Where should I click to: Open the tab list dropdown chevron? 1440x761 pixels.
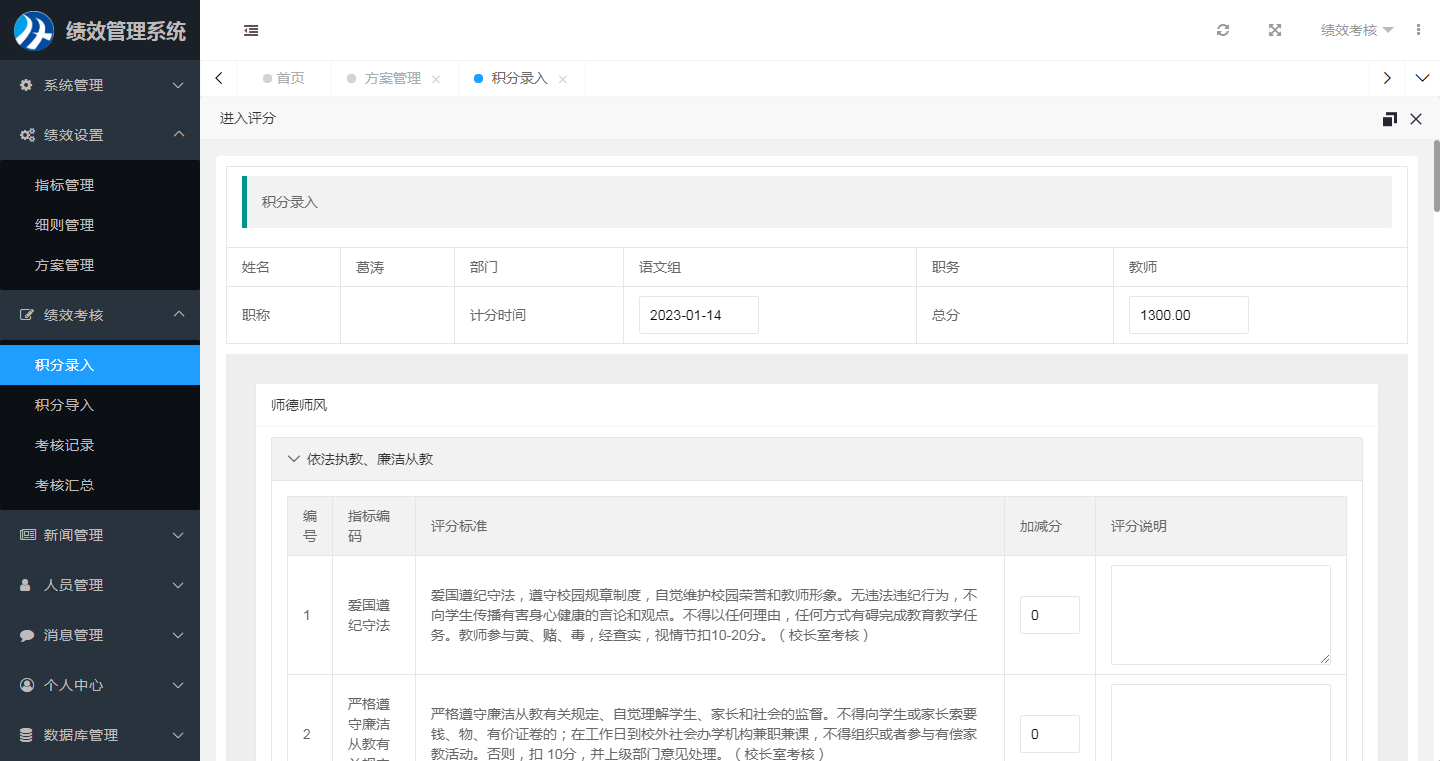(1423, 78)
